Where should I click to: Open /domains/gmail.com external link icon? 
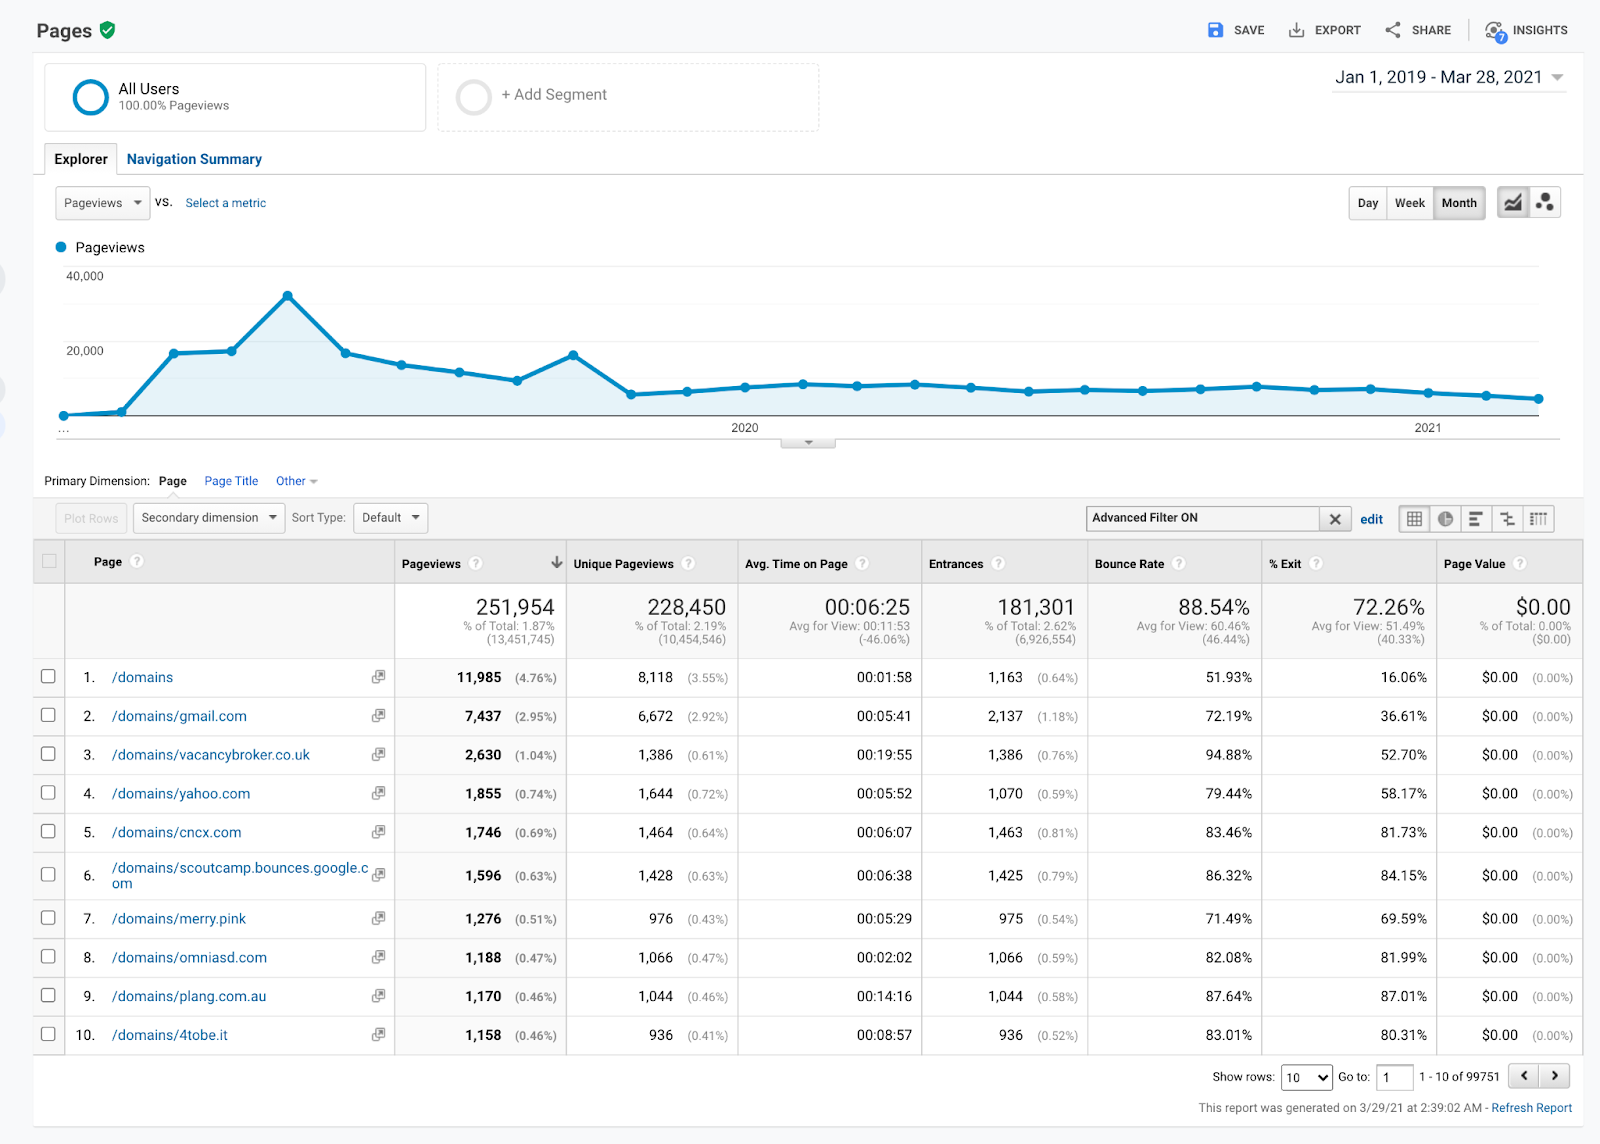378,716
